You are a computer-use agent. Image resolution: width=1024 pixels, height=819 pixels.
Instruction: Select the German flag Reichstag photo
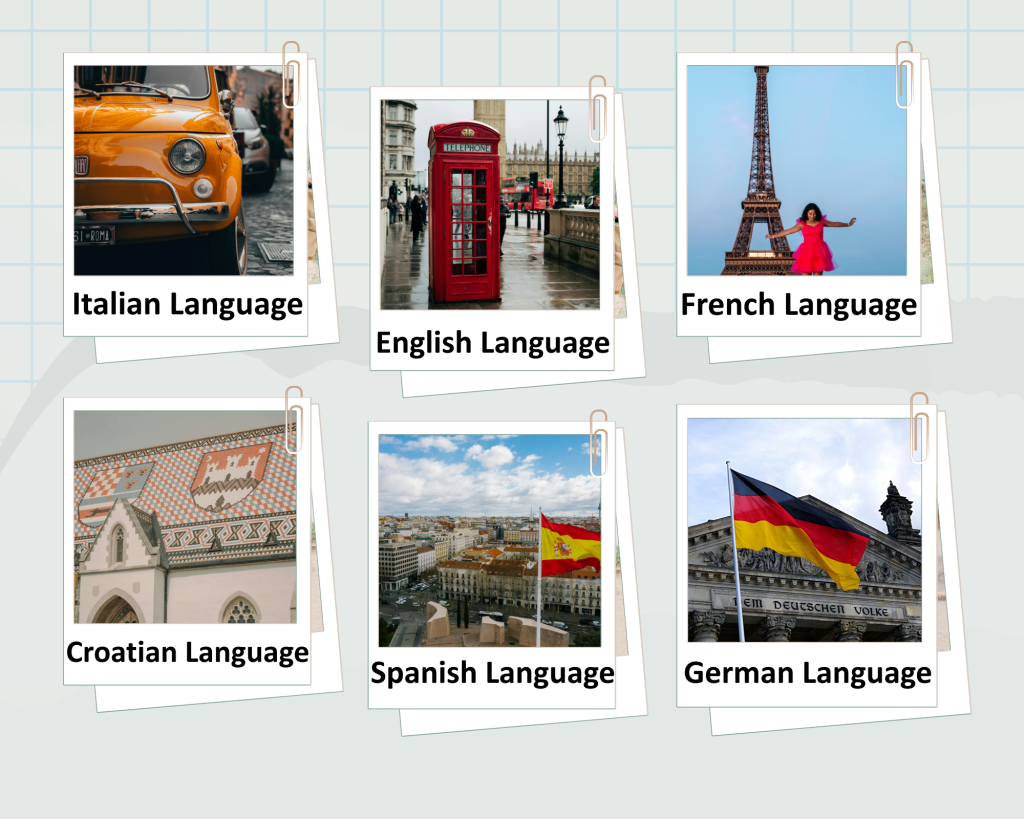coord(805,530)
